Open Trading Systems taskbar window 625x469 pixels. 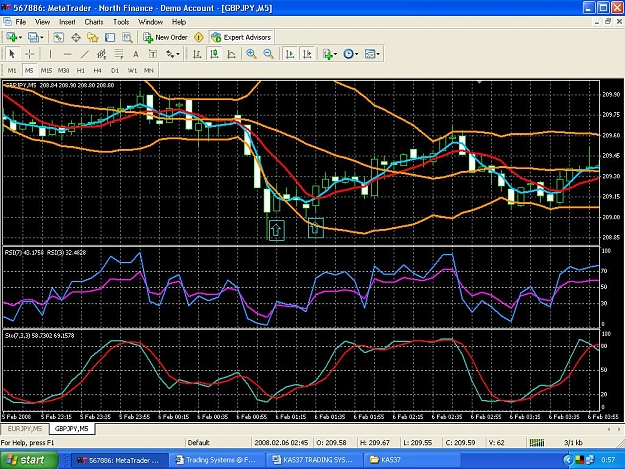coord(217,460)
